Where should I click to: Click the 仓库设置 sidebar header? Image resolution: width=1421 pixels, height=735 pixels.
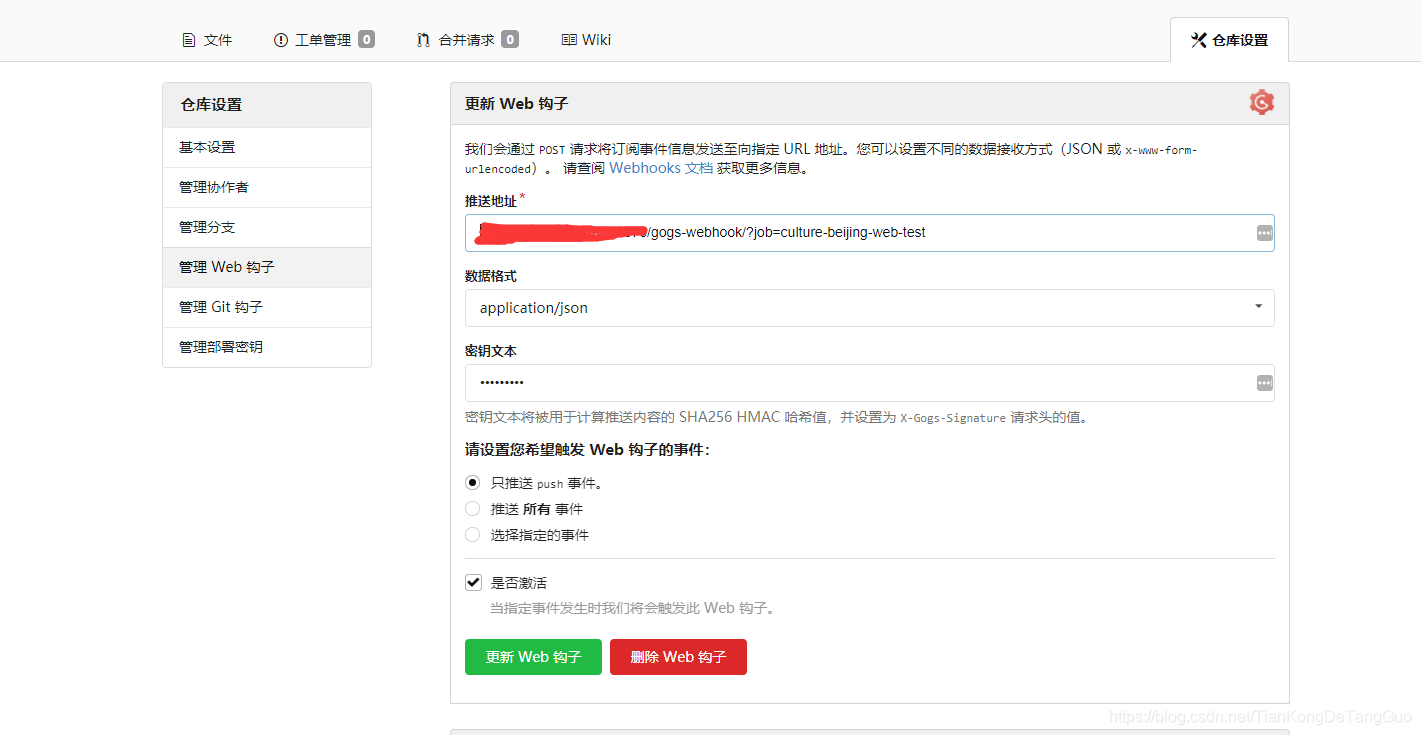[x=267, y=105]
